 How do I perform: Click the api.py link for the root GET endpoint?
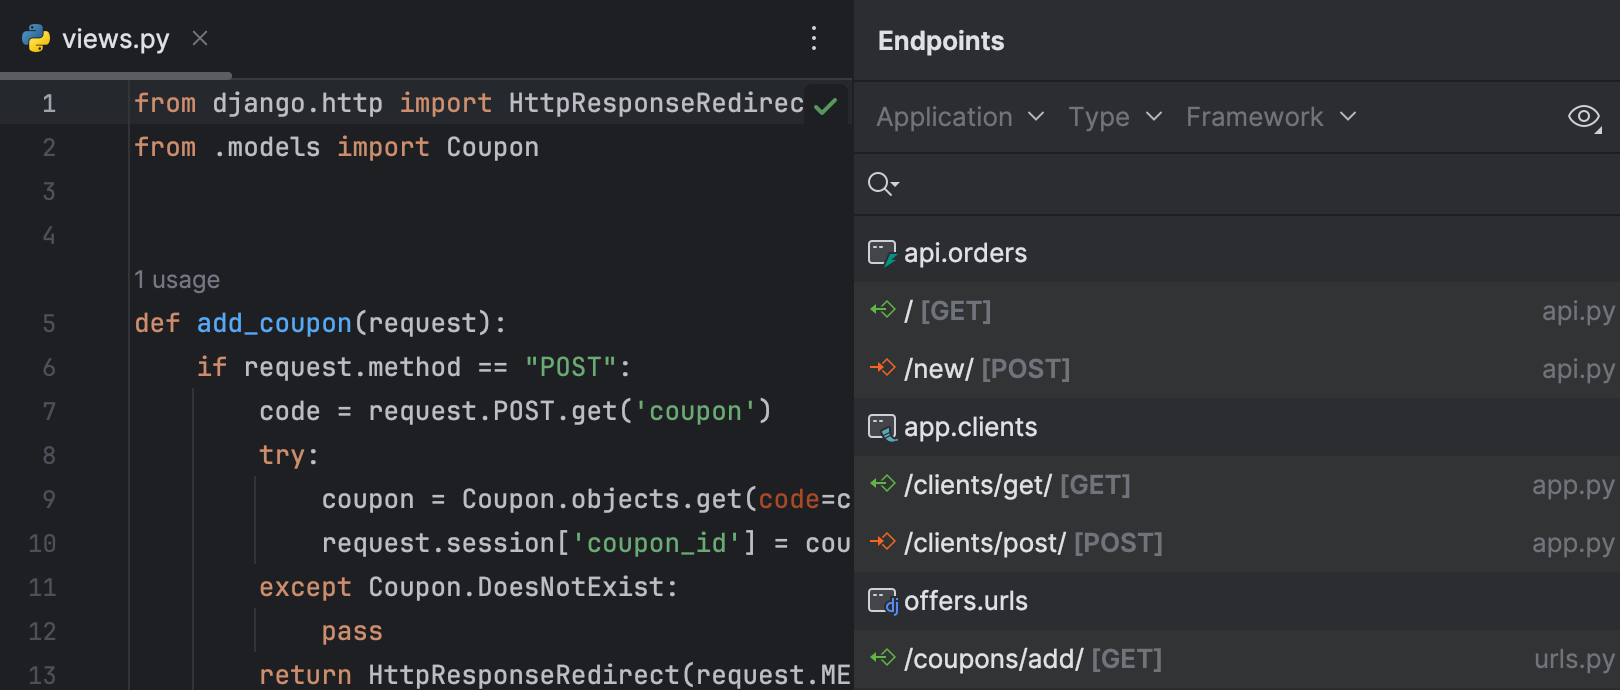click(x=1577, y=311)
